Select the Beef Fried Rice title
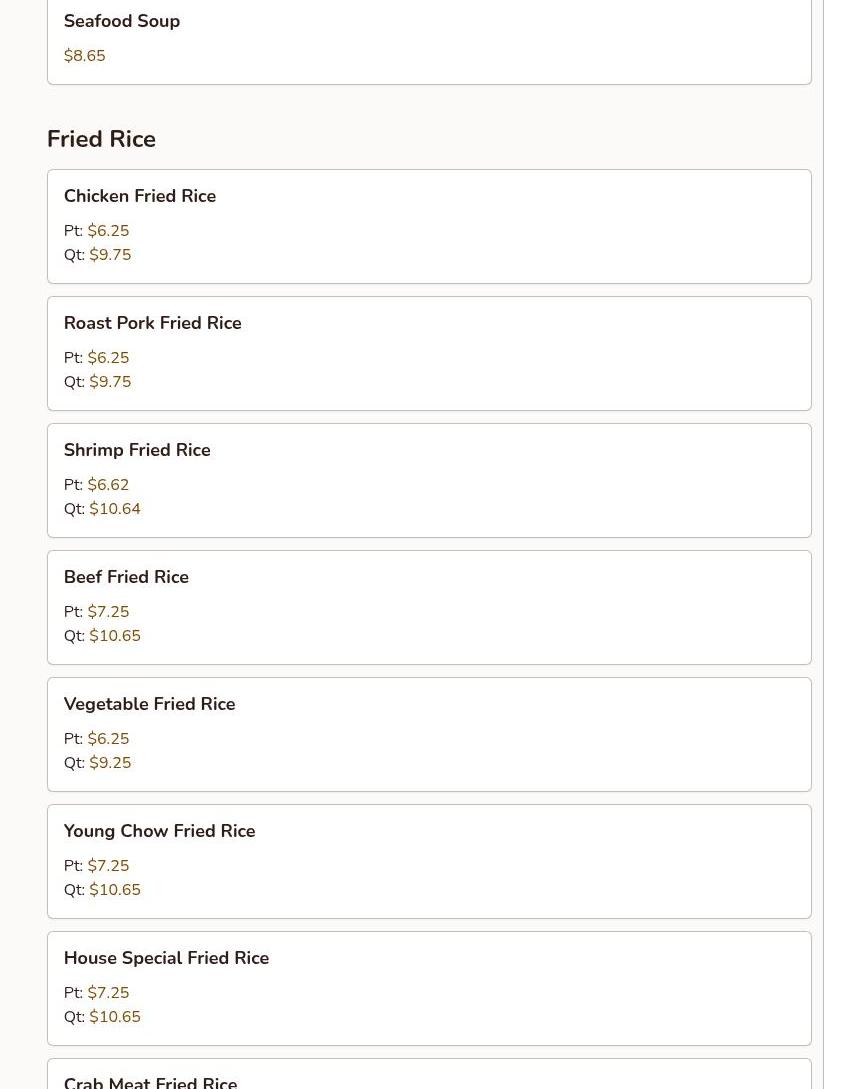 [x=126, y=578]
